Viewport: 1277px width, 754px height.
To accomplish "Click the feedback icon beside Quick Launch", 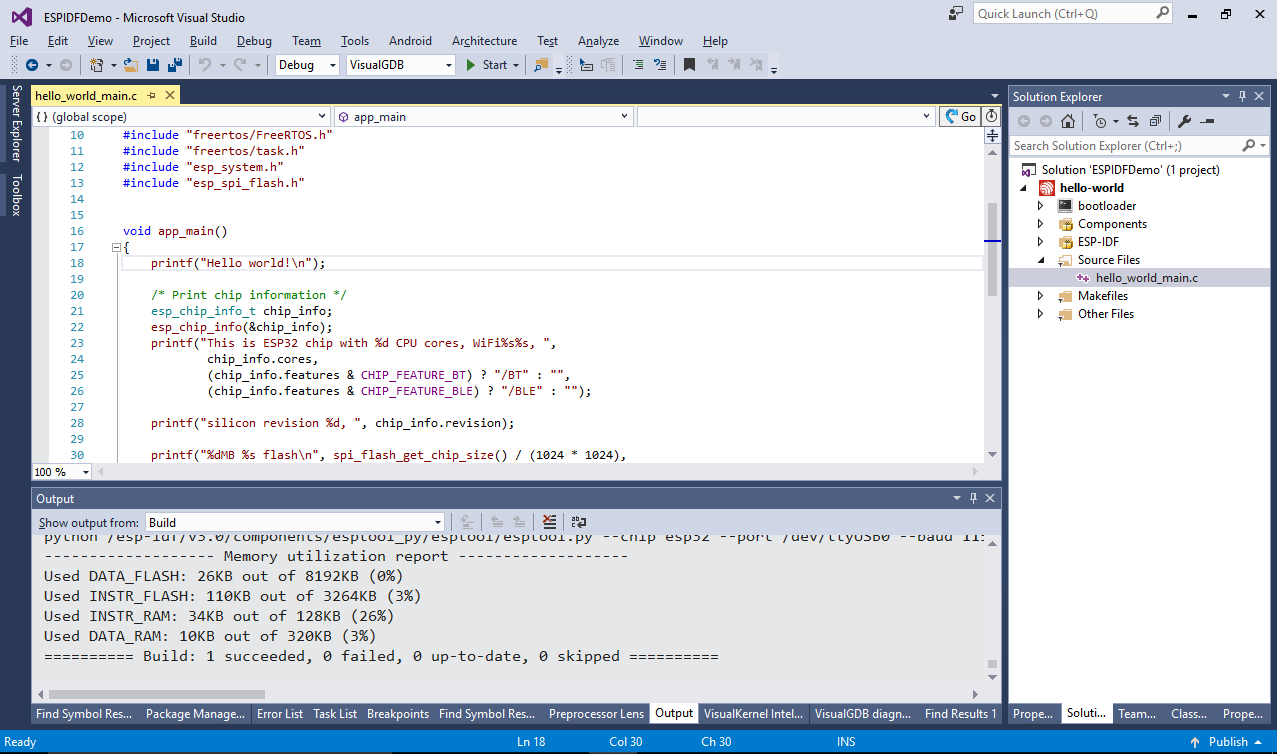I will 958,14.
